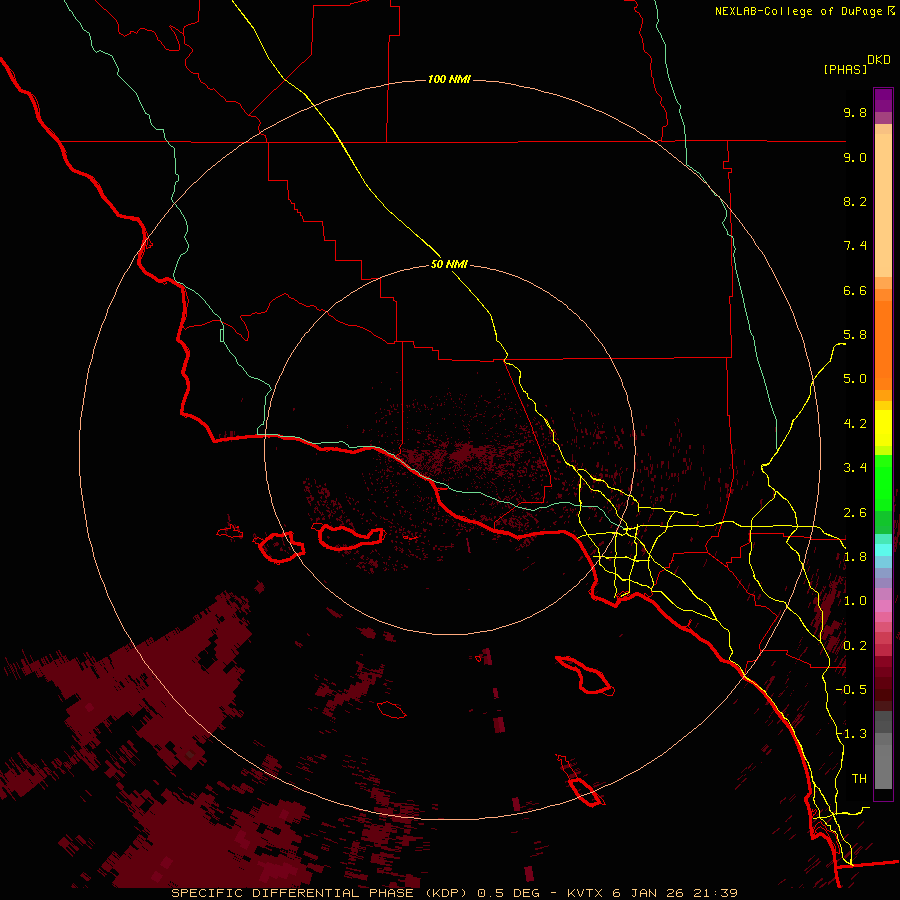Pick the bright yellow swatch near 4.2
The width and height of the screenshot is (900, 900).
click(x=883, y=426)
